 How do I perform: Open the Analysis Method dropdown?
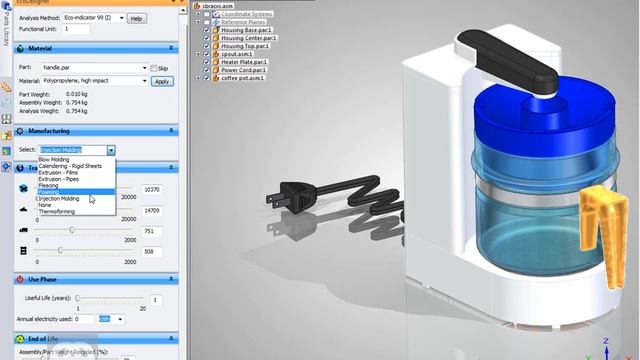(121, 18)
